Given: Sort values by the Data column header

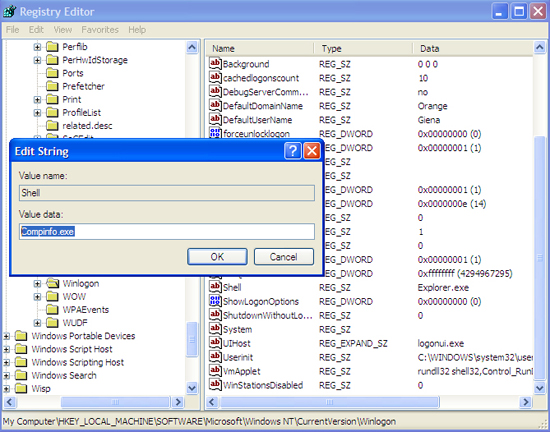Looking at the screenshot, I should pyautogui.click(x=473, y=48).
